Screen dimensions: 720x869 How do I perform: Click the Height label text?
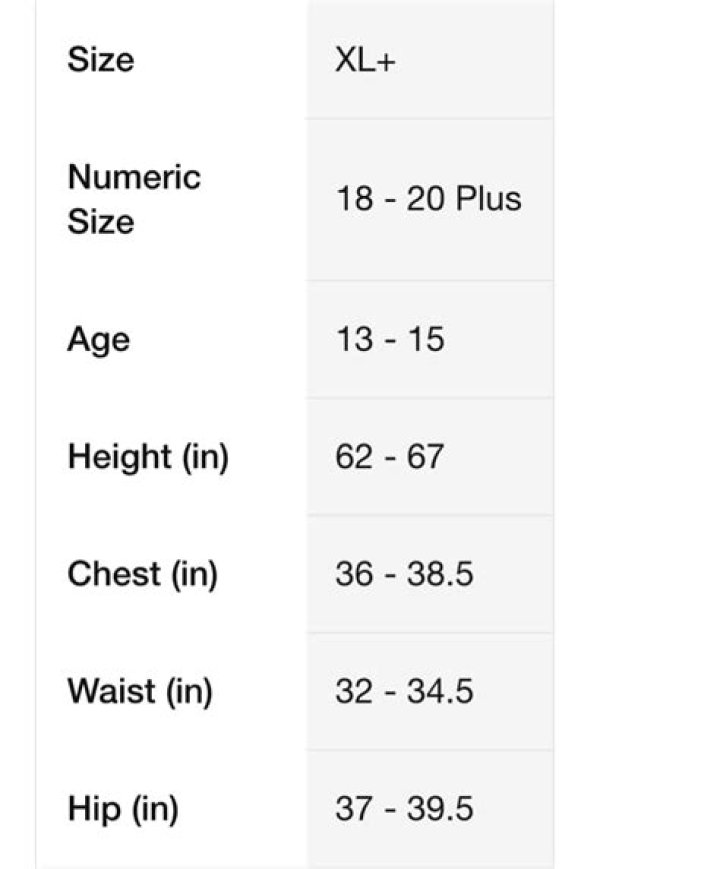pyautogui.click(x=120, y=457)
